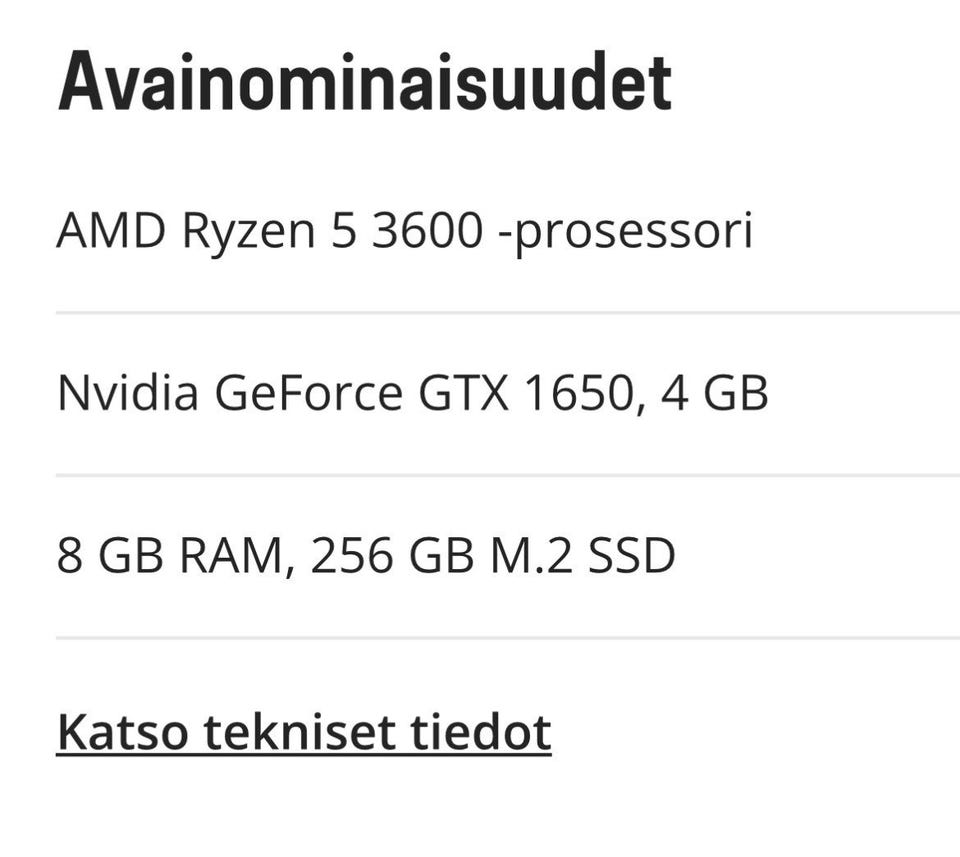Open the Katso tekniset tiedot link

(304, 732)
